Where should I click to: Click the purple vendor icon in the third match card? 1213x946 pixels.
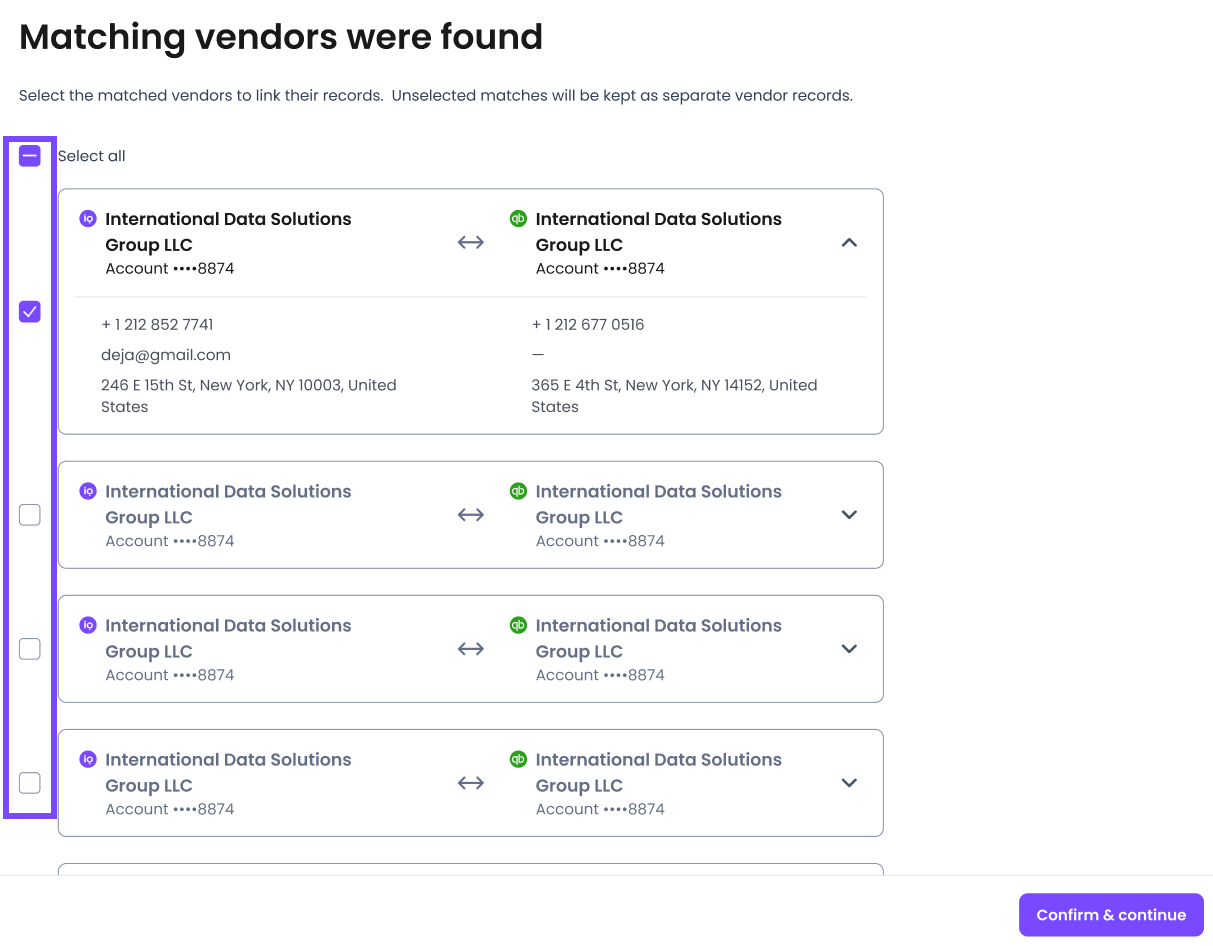88,625
